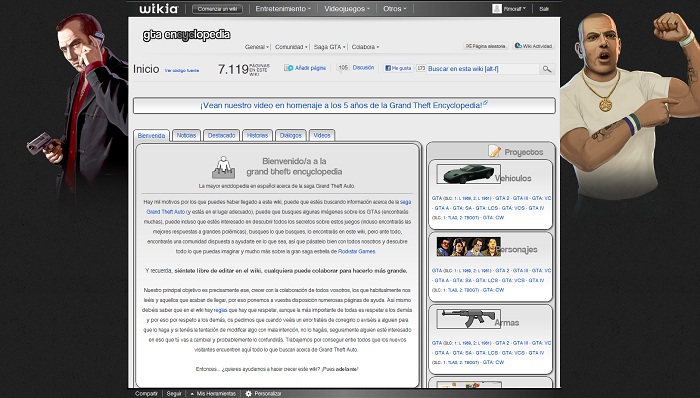The width and height of the screenshot is (700, 398).
Task: Click the pencil notepad icon beside Proyectos
Action: pos(494,151)
